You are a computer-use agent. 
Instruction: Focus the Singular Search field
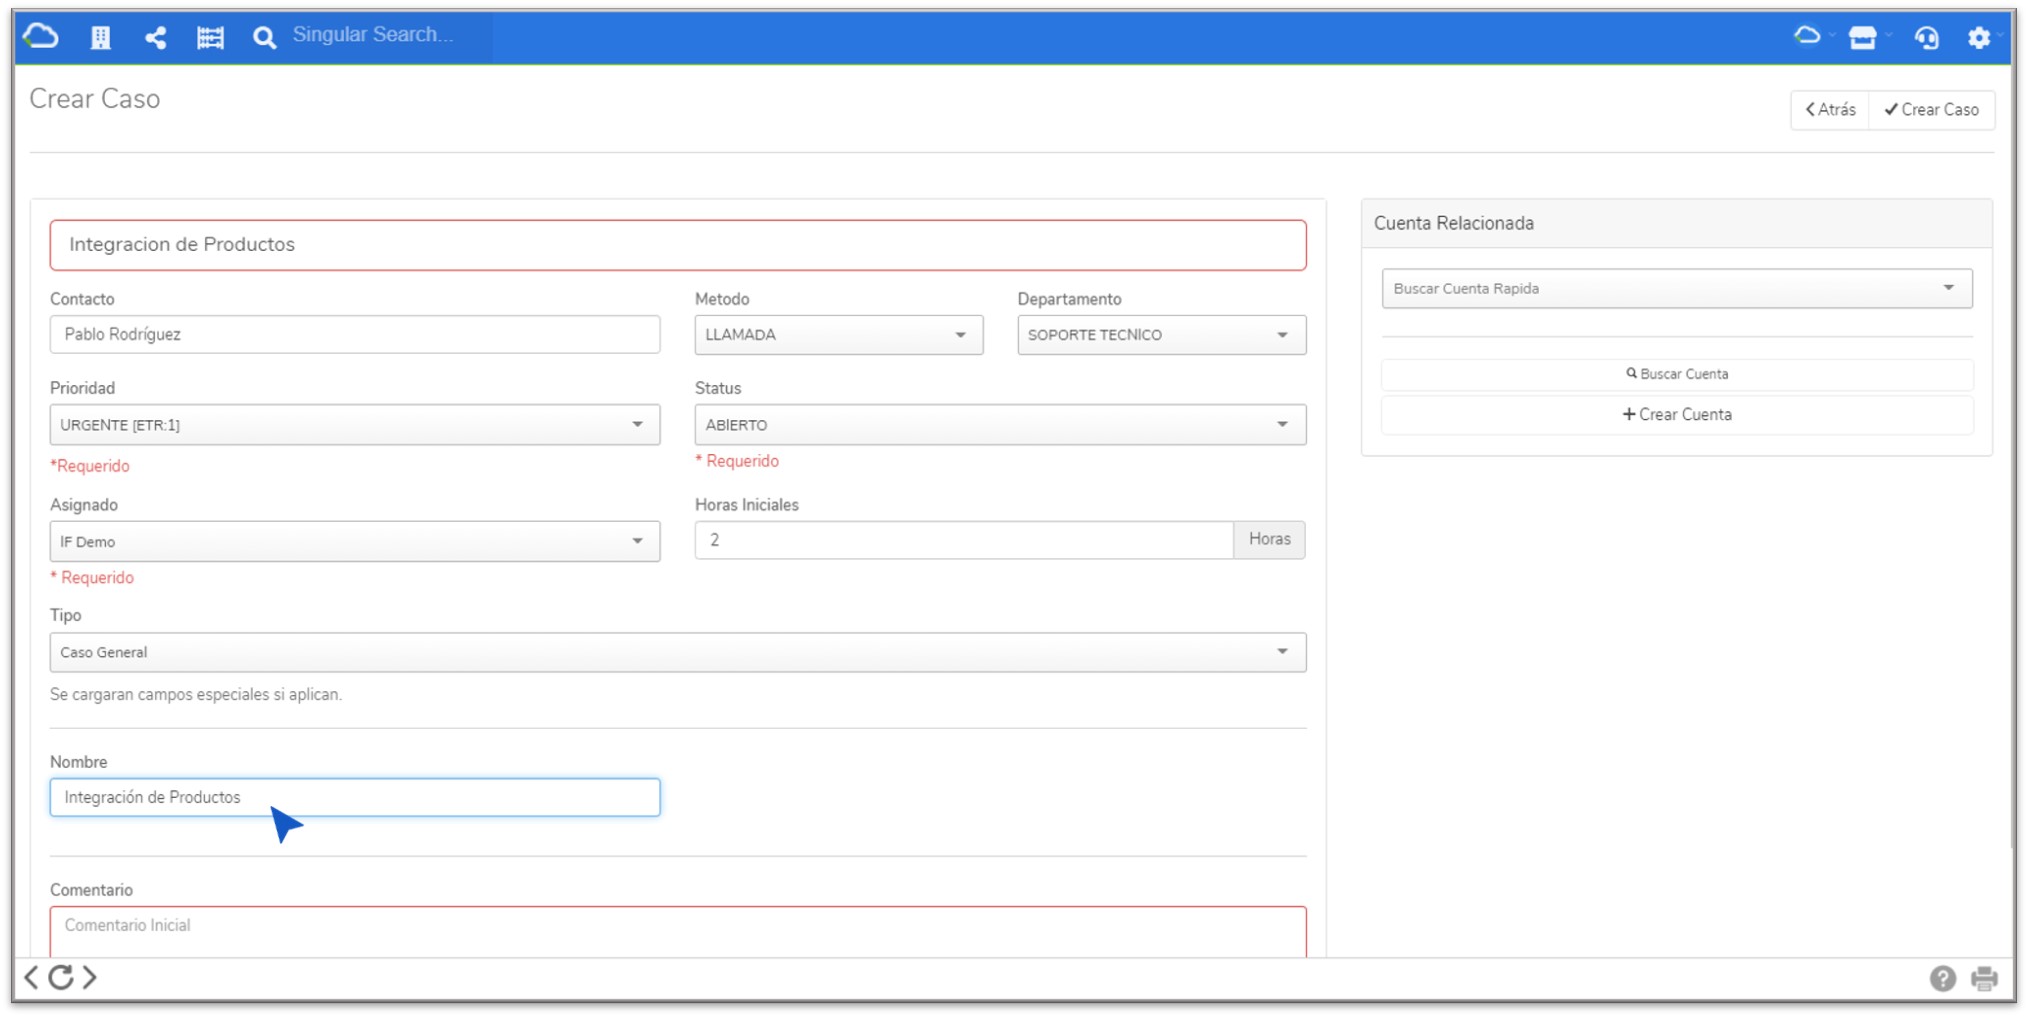[x=390, y=35]
